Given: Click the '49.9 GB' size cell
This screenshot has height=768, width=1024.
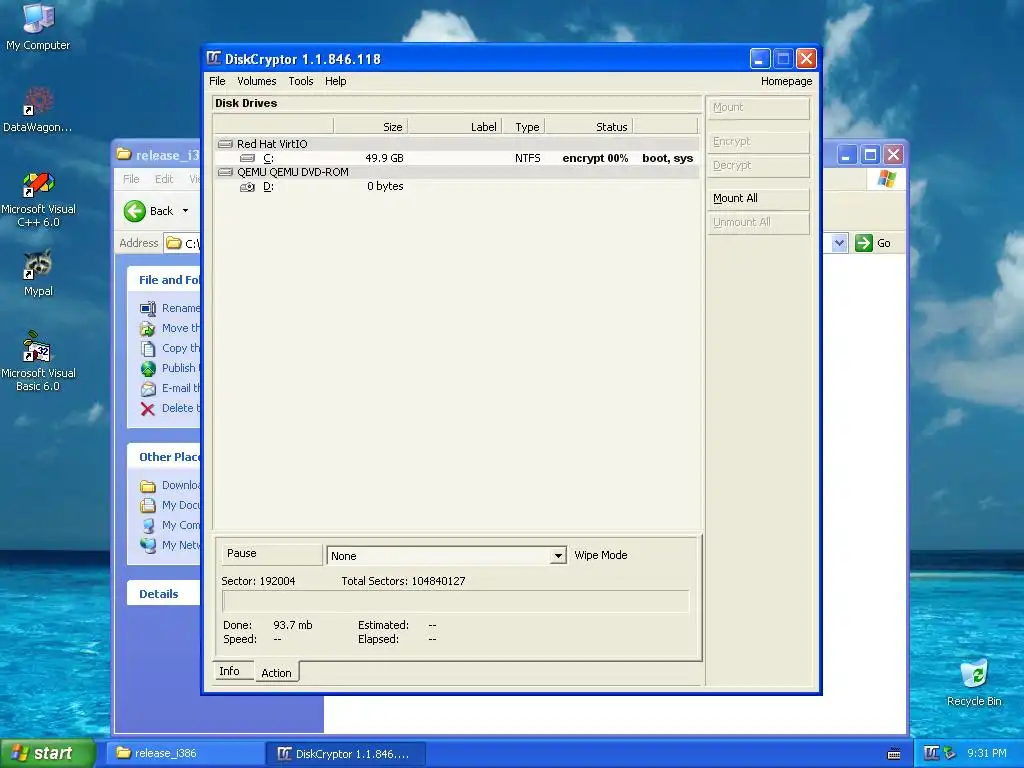Looking at the screenshot, I should (x=384, y=158).
